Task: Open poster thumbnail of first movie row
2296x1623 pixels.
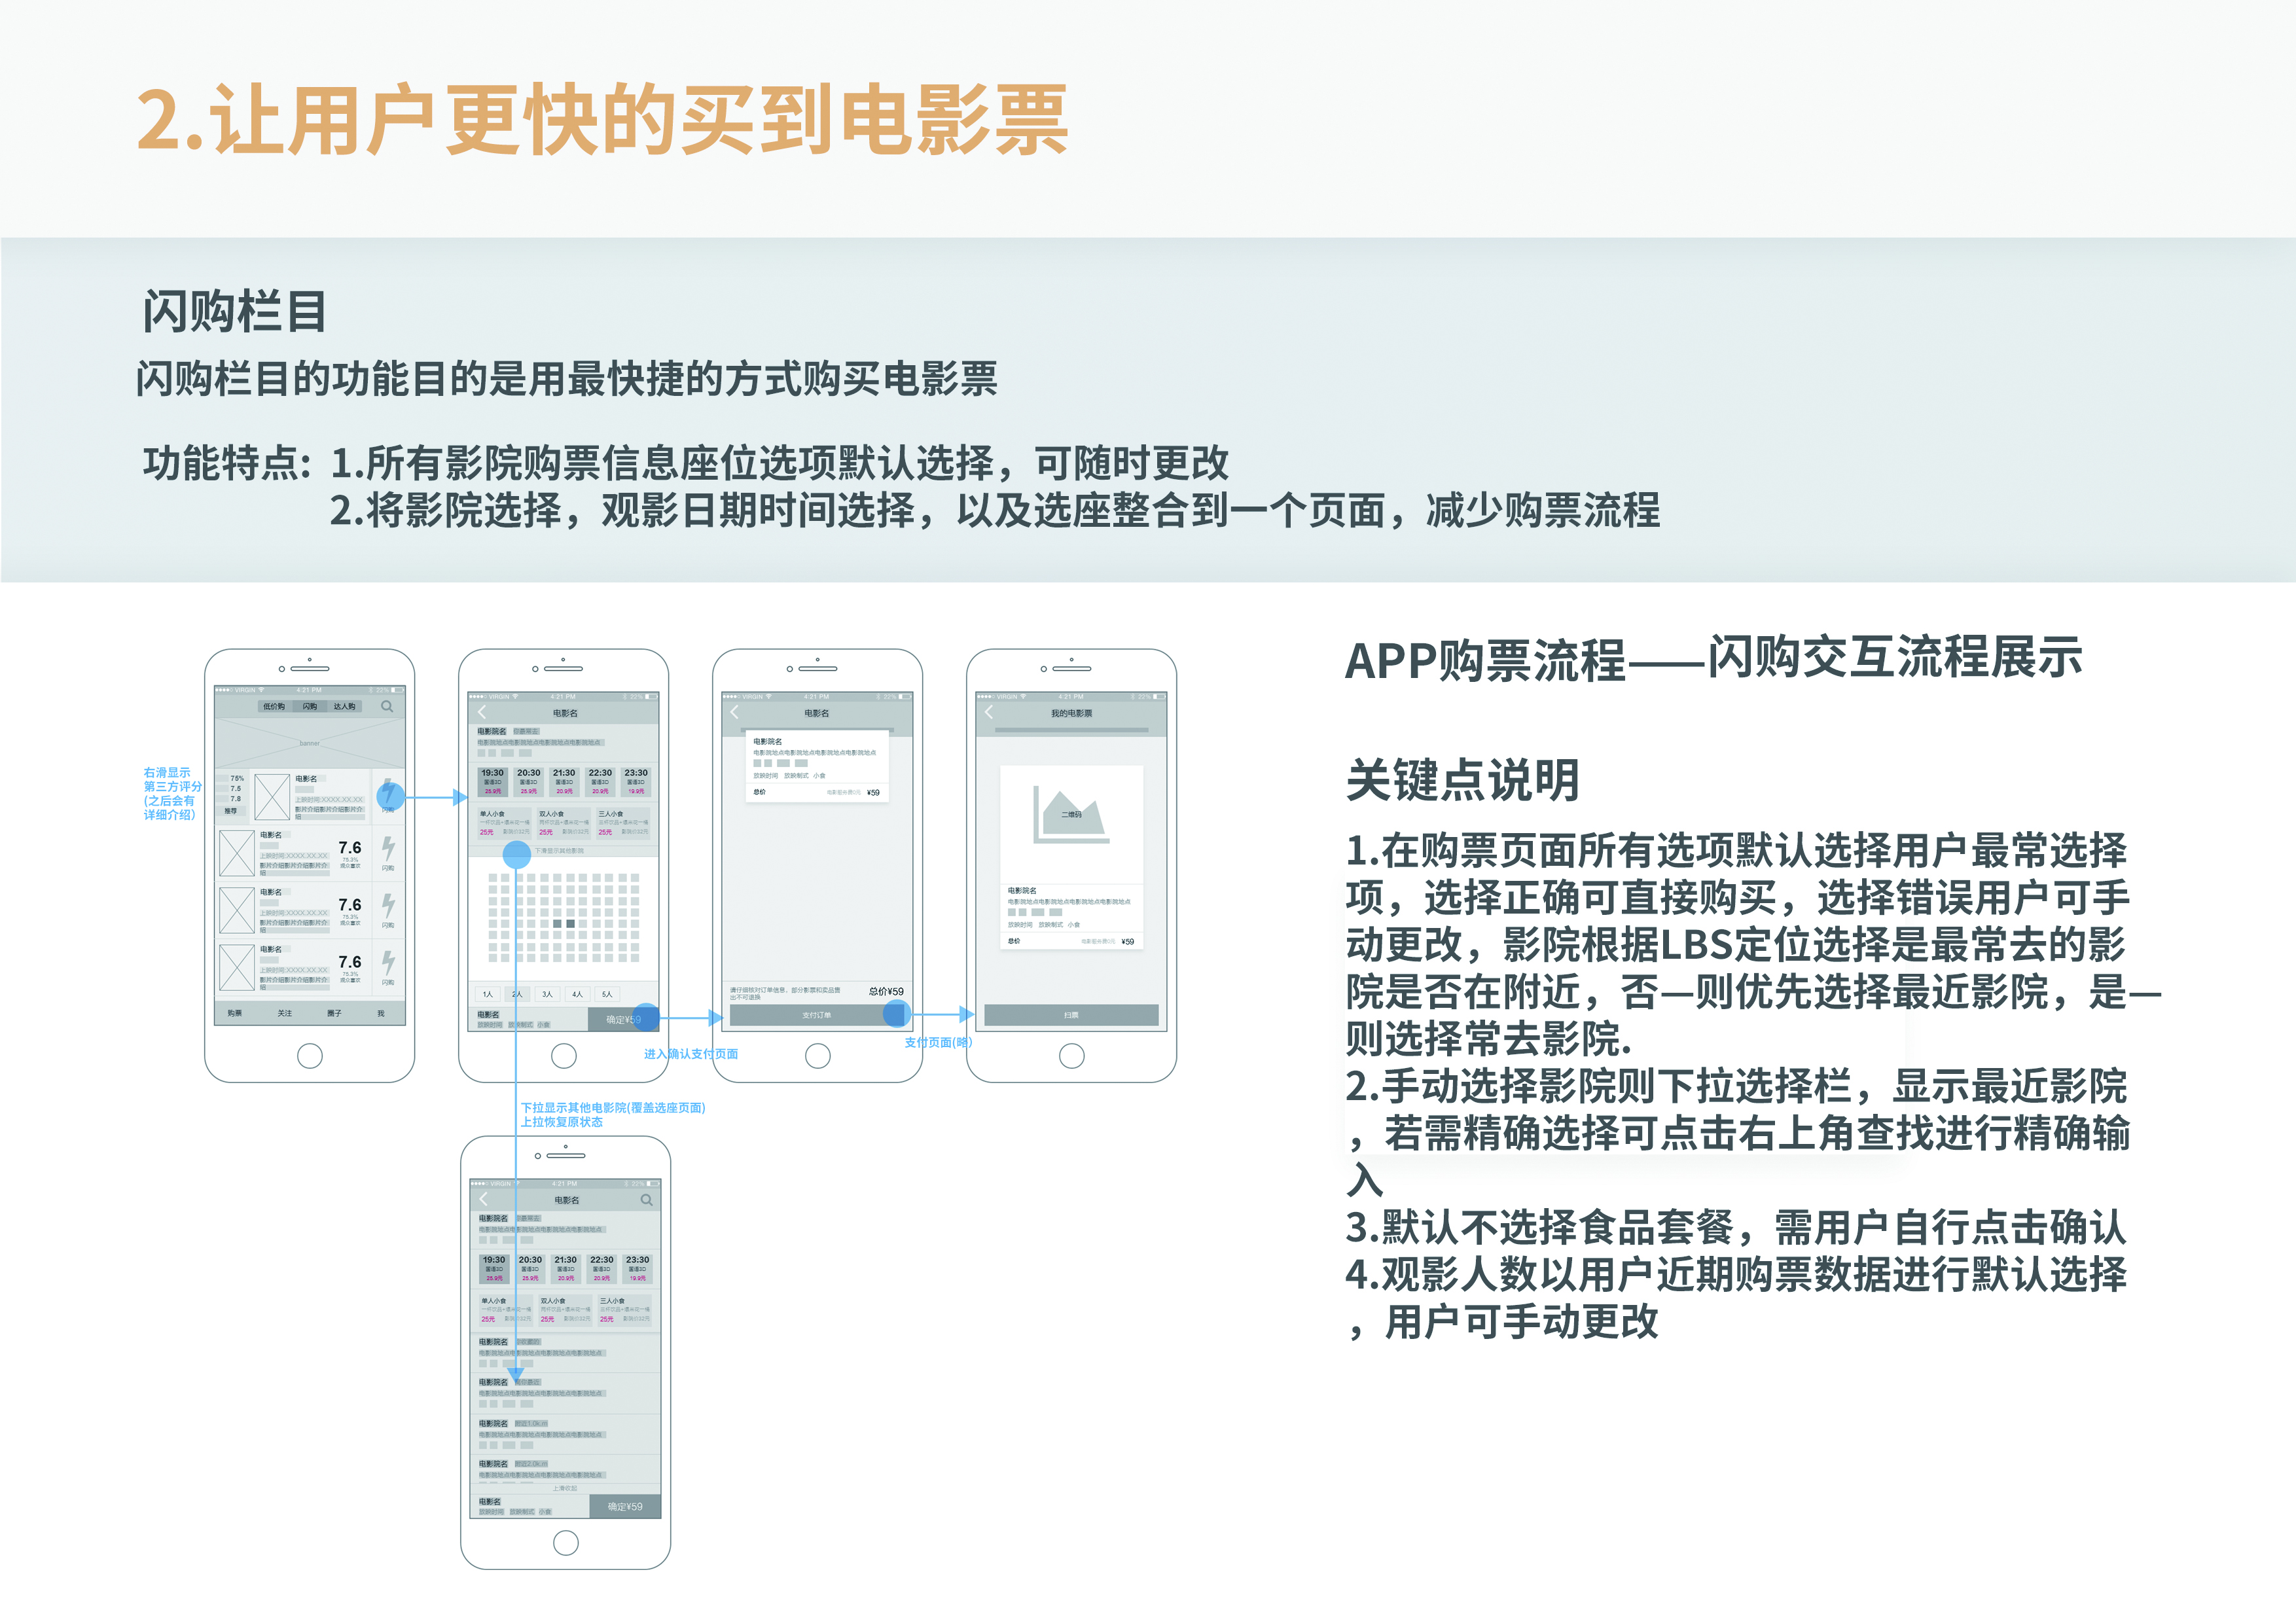Action: pos(272,797)
